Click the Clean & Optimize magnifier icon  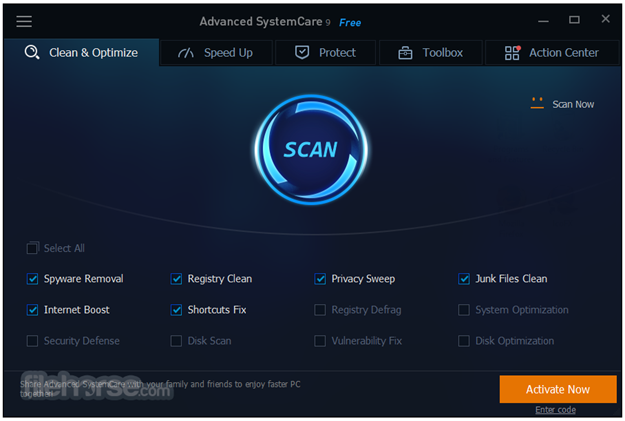32,52
